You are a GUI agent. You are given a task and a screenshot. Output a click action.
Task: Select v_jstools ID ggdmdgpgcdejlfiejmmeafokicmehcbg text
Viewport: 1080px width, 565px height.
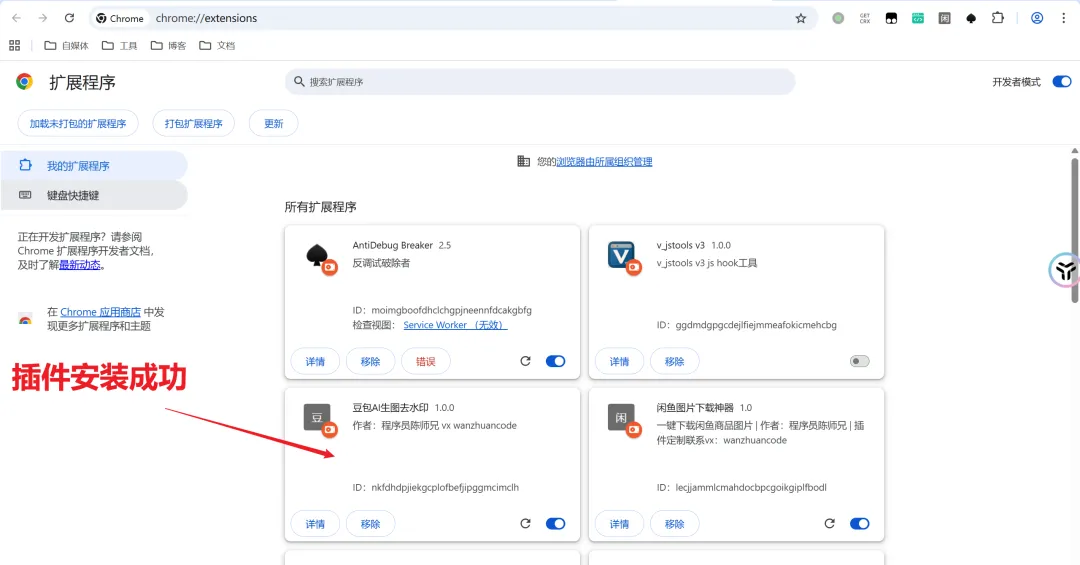(x=756, y=325)
